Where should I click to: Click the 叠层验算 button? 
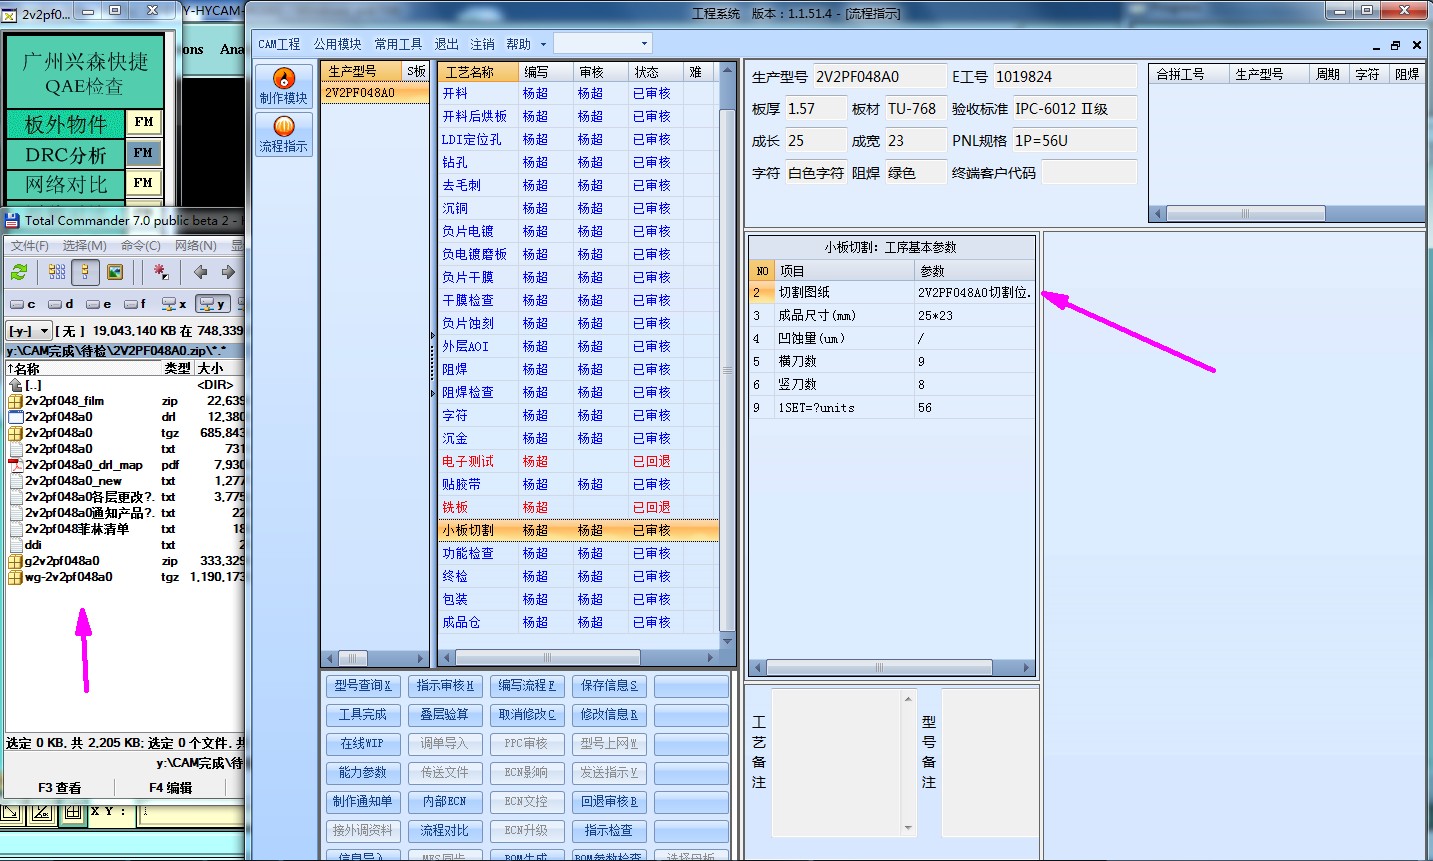(445, 715)
